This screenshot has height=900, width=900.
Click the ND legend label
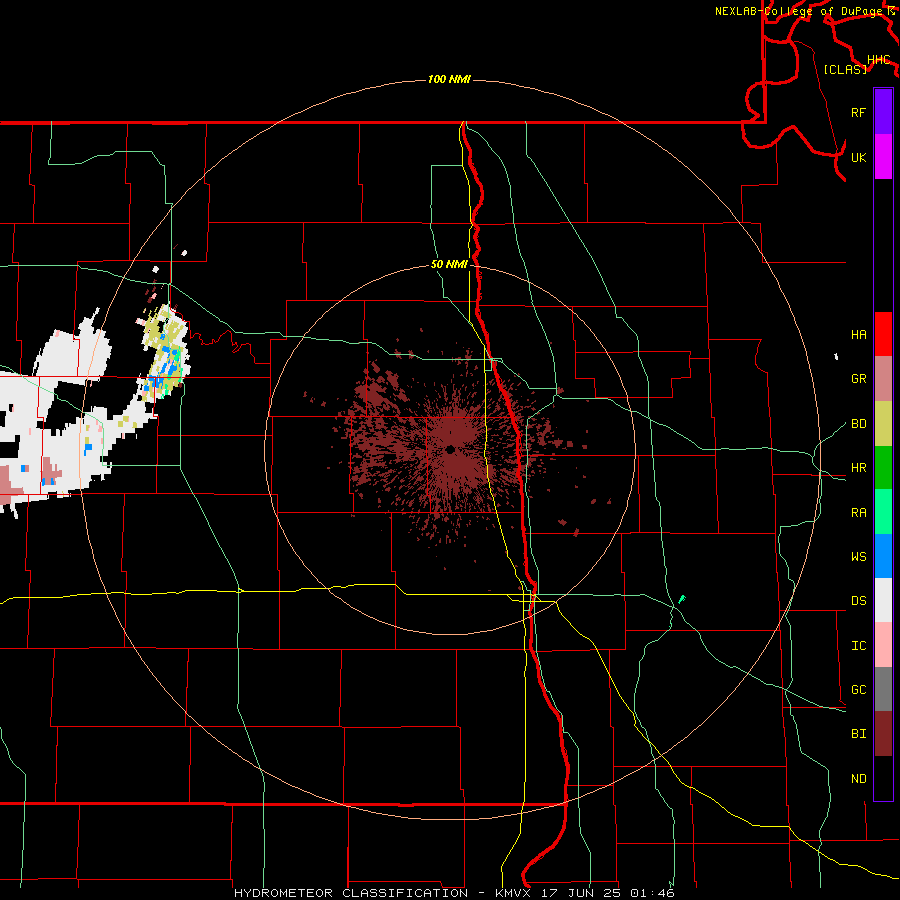tap(859, 779)
